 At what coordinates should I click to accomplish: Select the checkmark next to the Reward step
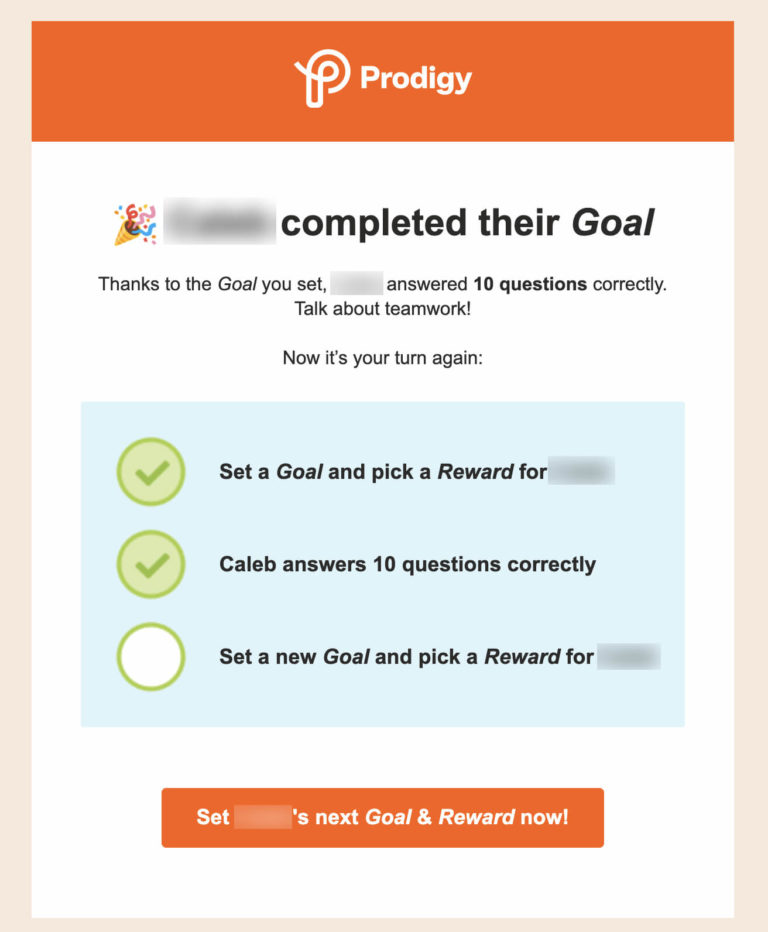pyautogui.click(x=150, y=470)
